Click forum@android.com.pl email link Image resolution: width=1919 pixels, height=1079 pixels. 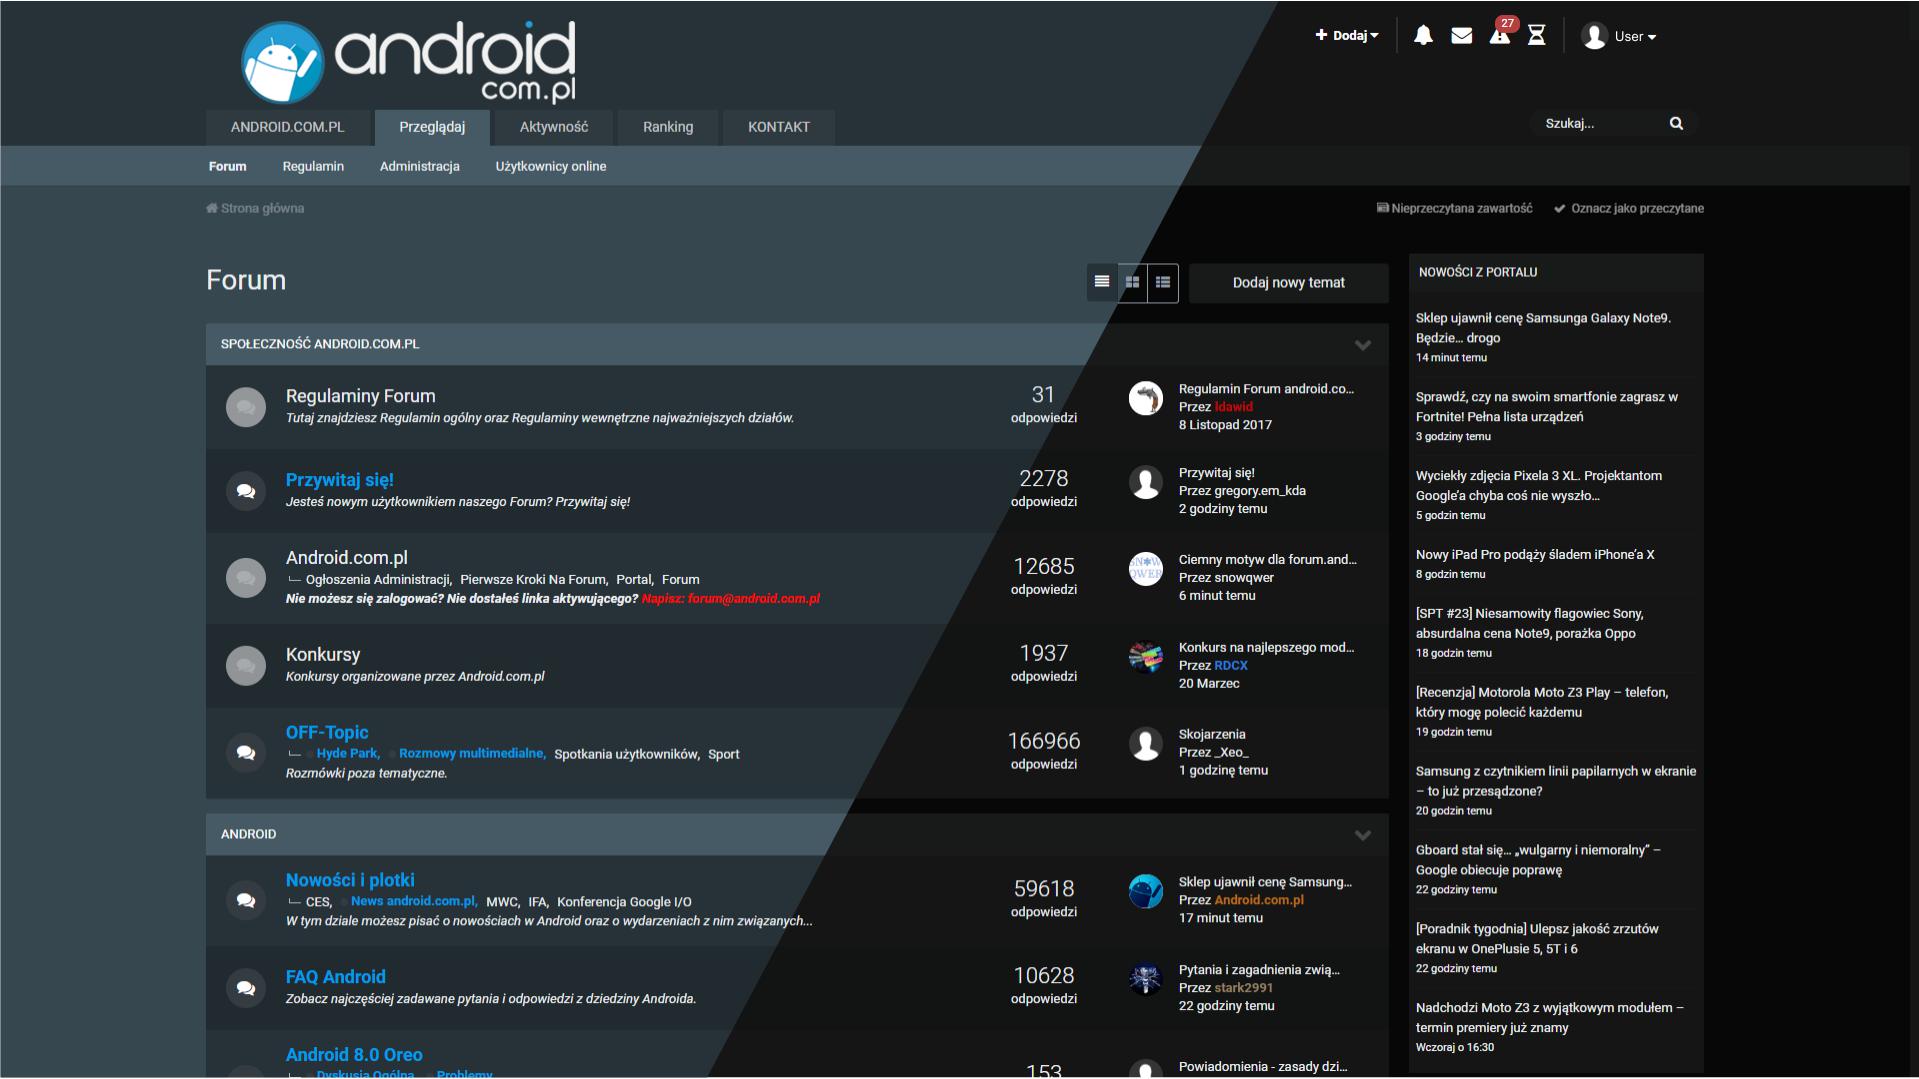tap(754, 599)
